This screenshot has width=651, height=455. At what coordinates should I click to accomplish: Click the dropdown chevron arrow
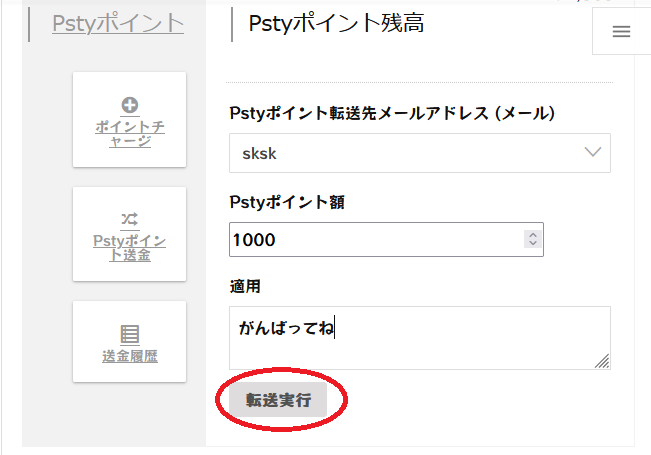(x=592, y=152)
